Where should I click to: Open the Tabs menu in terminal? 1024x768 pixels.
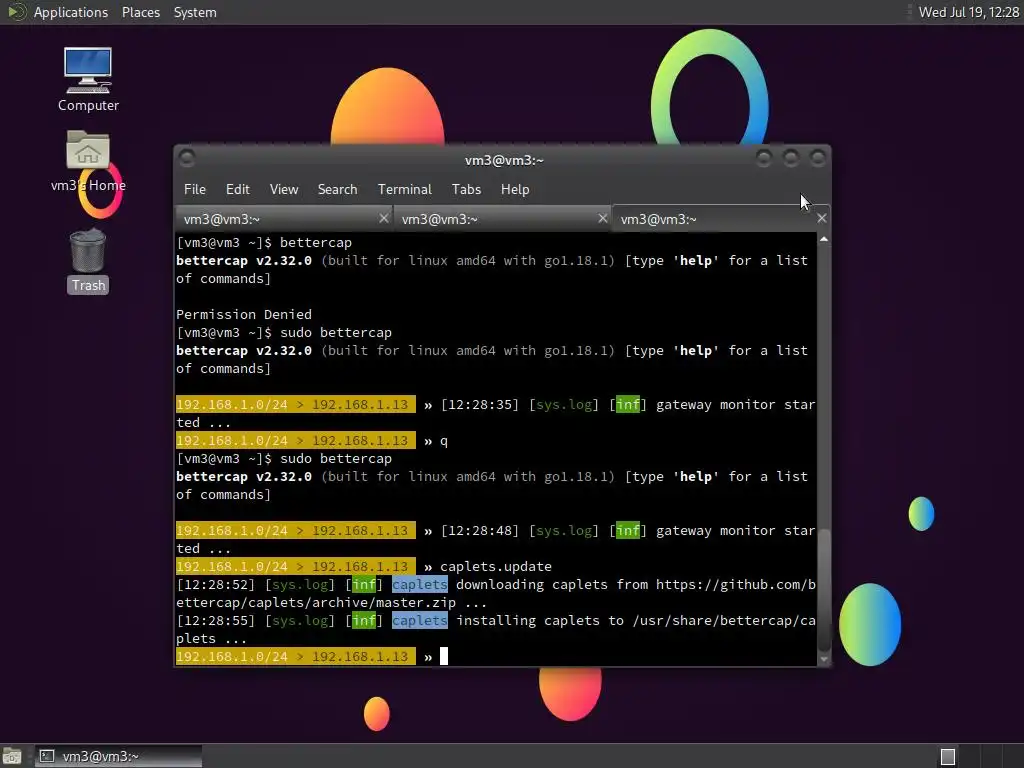466,189
